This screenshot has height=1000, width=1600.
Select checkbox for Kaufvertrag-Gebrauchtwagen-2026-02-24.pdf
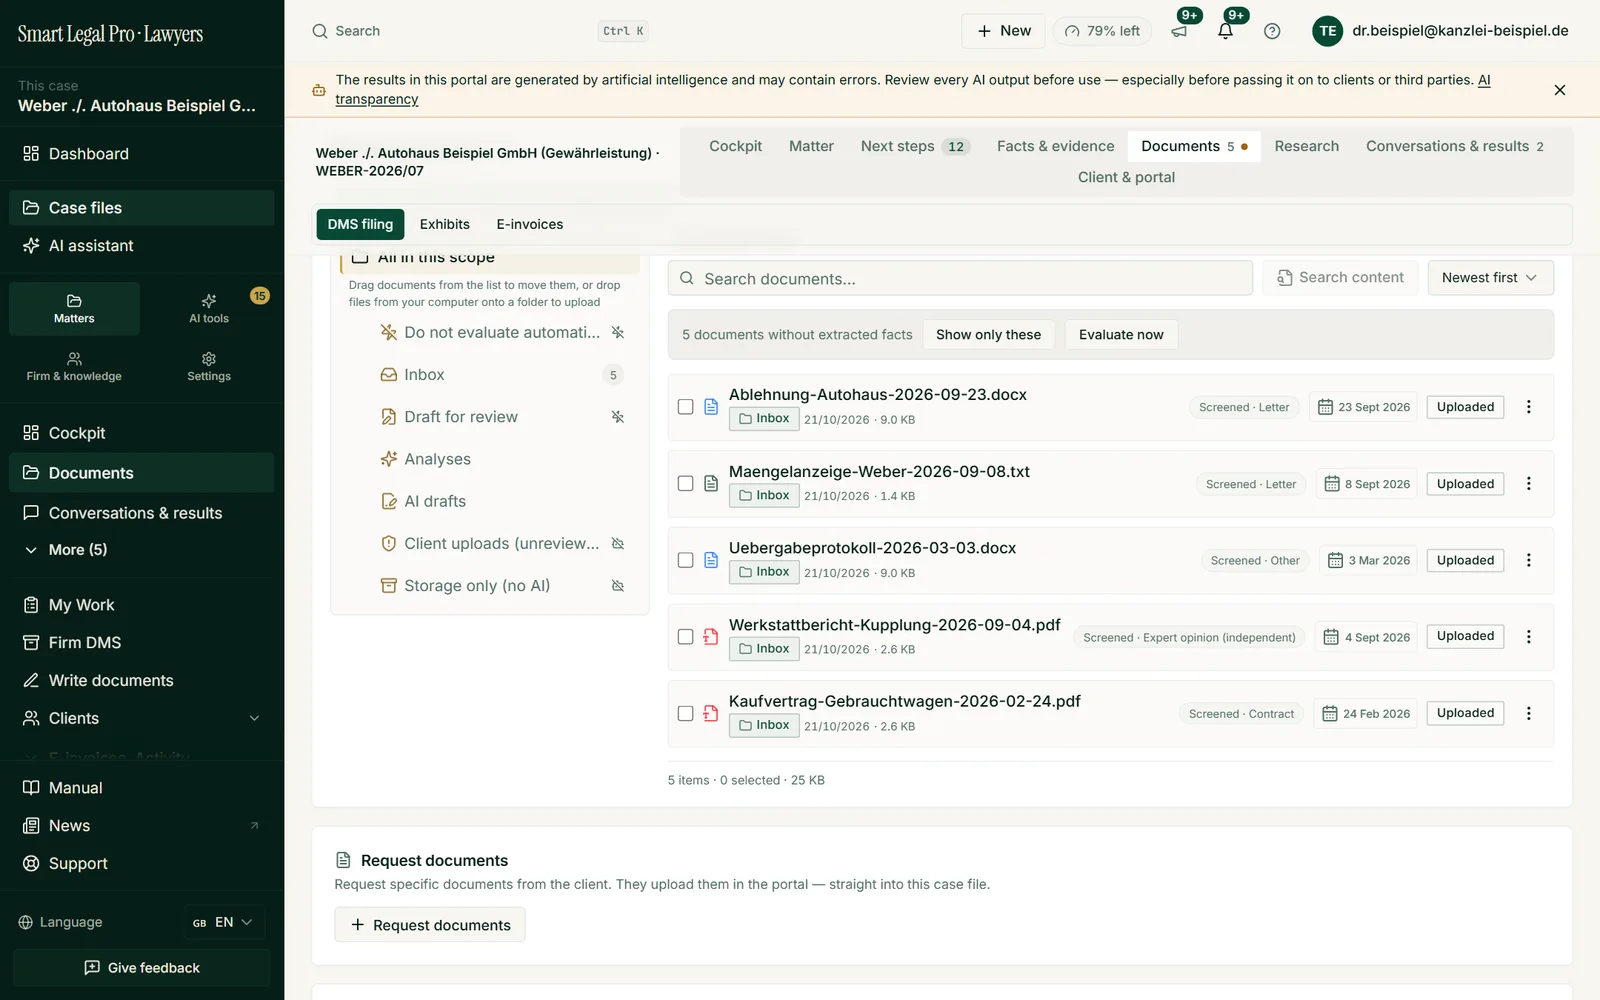(686, 713)
